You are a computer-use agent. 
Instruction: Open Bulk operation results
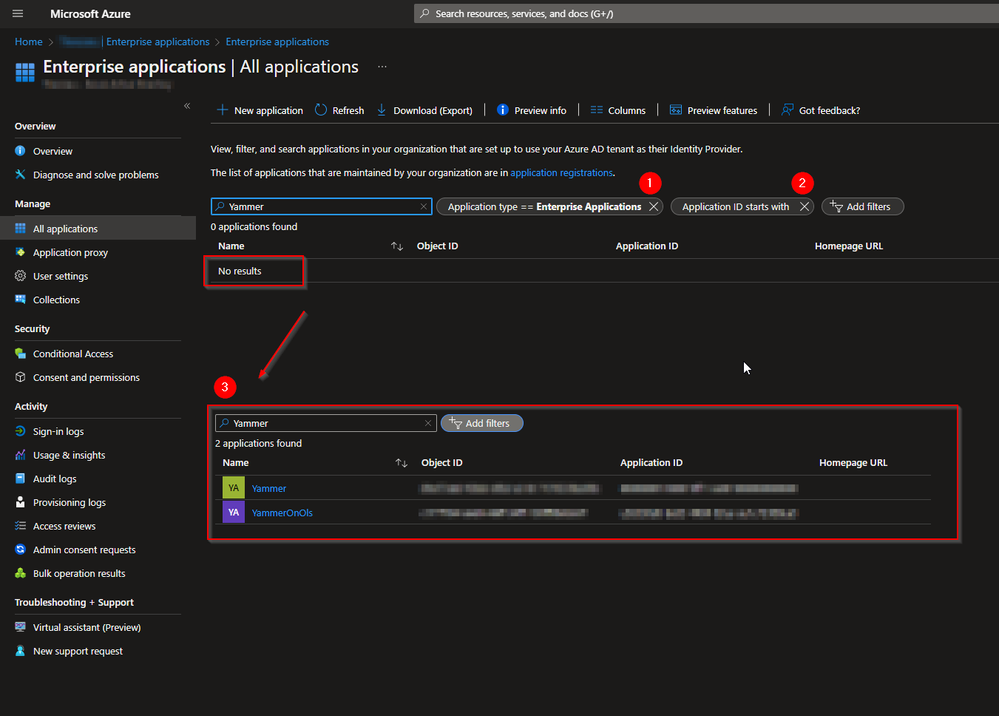(x=79, y=573)
